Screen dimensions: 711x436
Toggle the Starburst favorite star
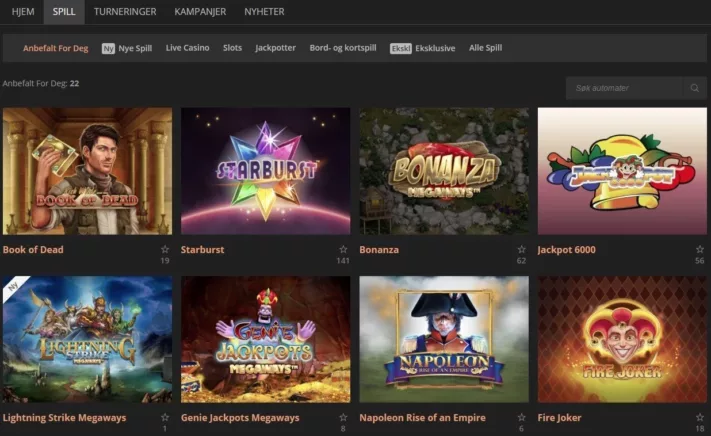tap(343, 249)
